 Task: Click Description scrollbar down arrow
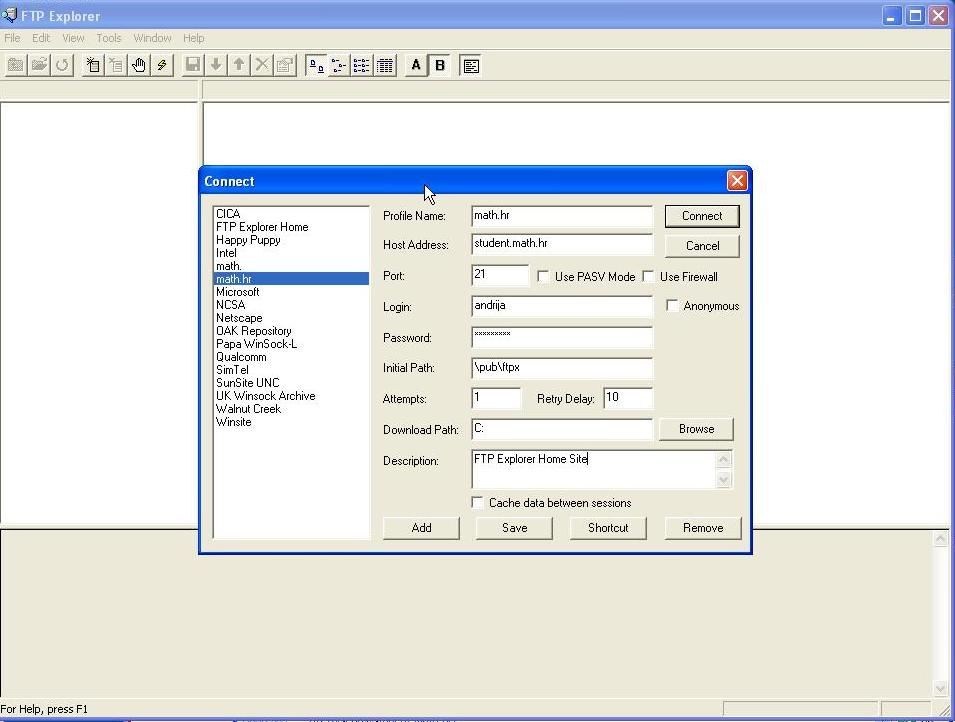[x=724, y=480]
